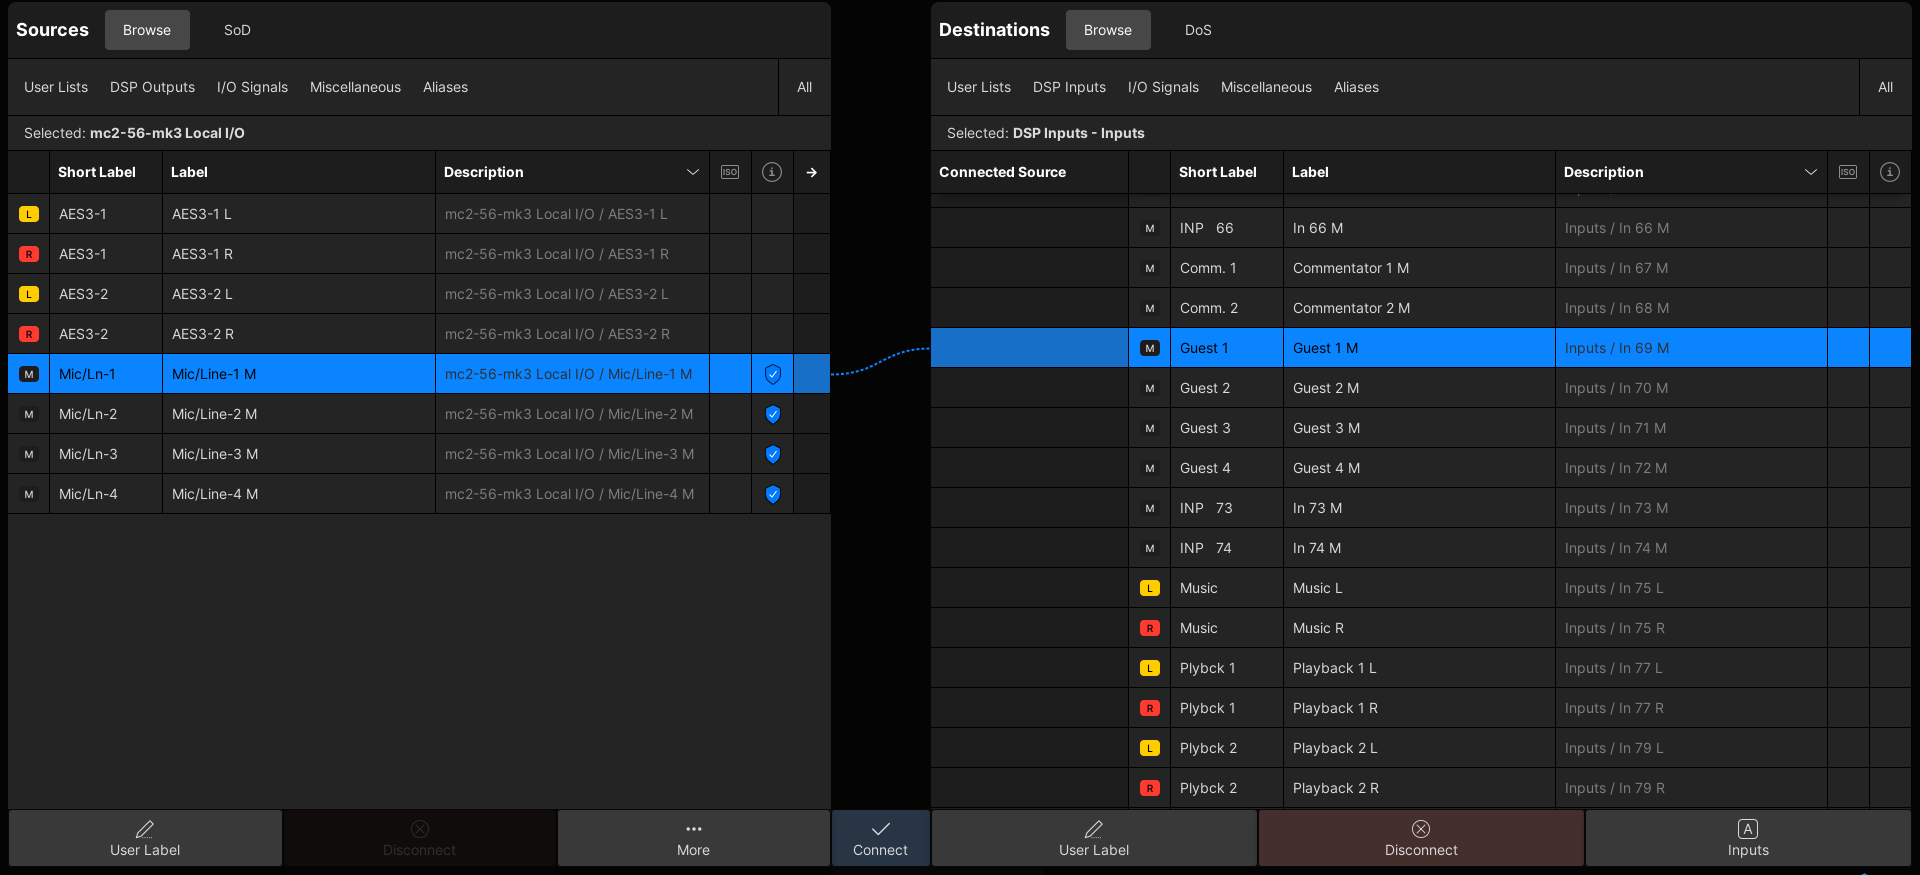The width and height of the screenshot is (1920, 875).
Task: Expand Destinations Description column dropdown
Action: 1810,172
